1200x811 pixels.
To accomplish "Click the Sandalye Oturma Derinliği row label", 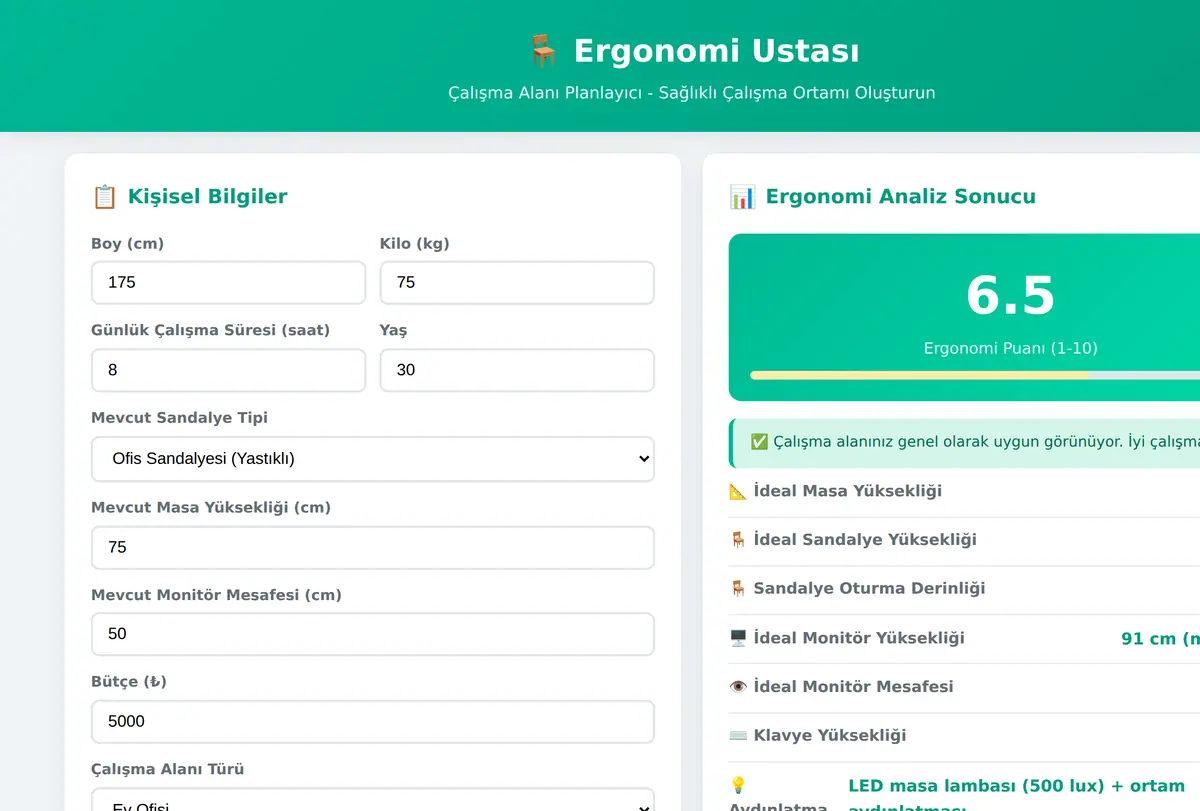I will pos(869,589).
